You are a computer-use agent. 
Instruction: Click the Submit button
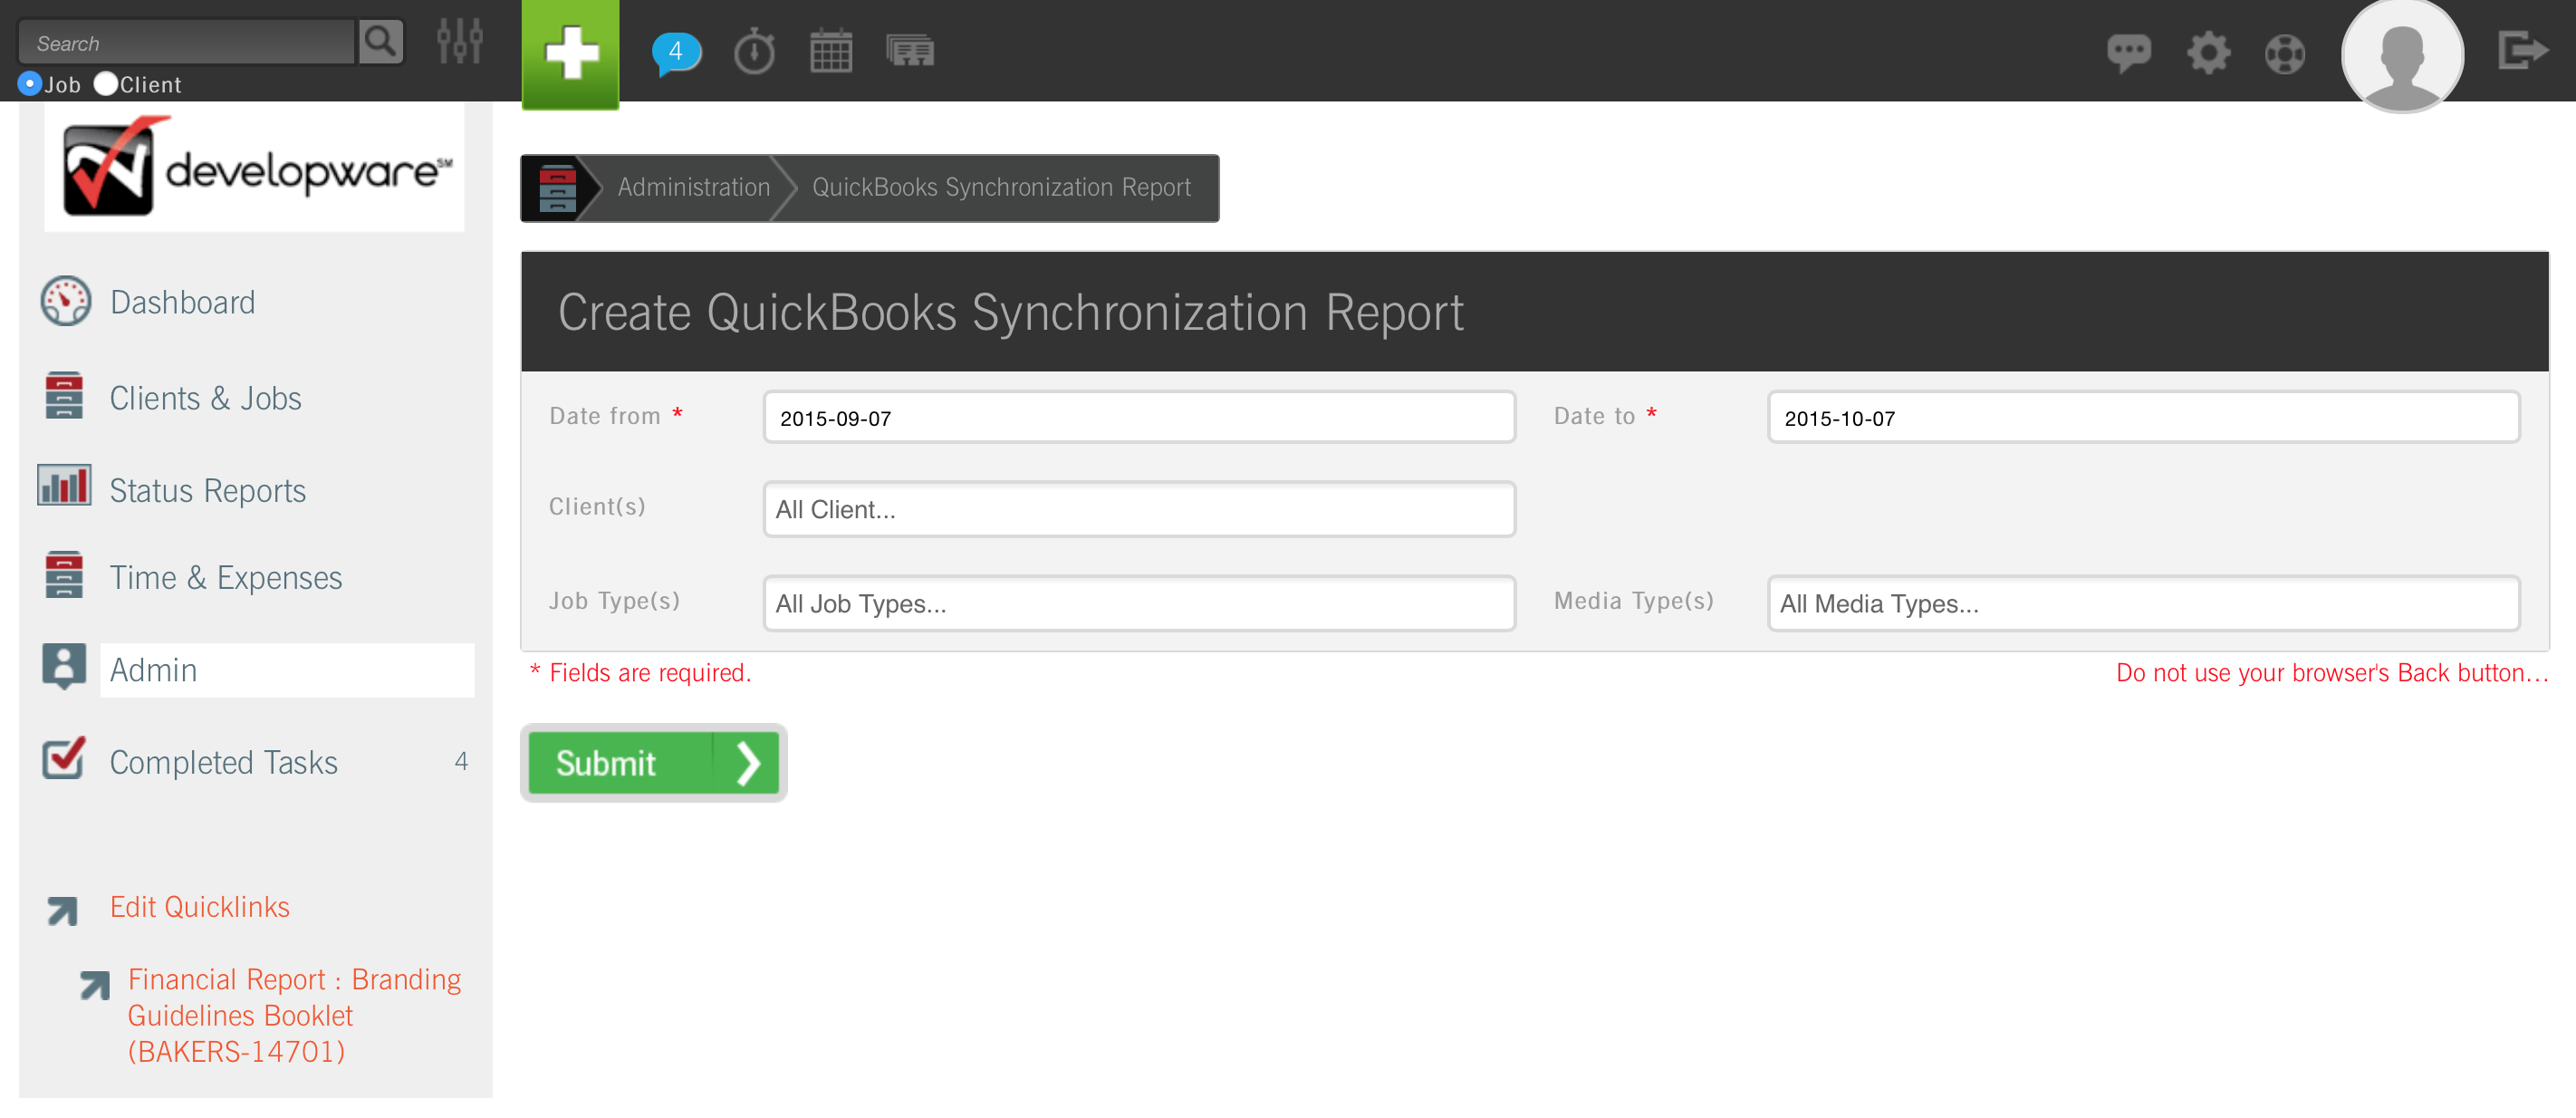point(653,763)
